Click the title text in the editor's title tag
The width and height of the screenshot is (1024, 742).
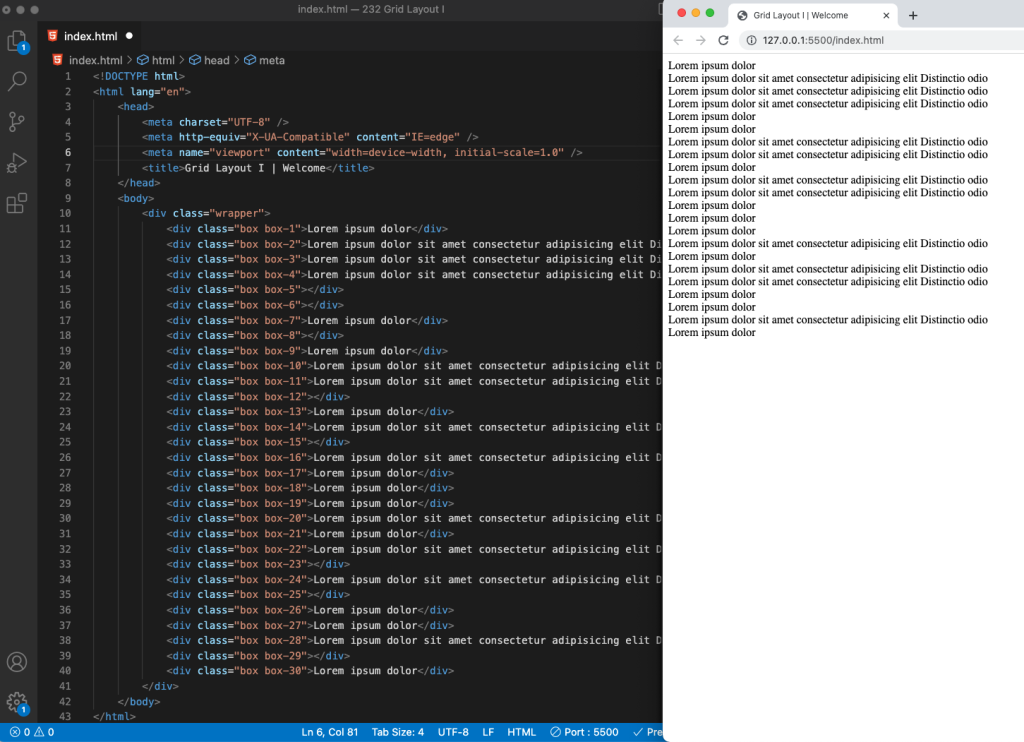click(255, 168)
